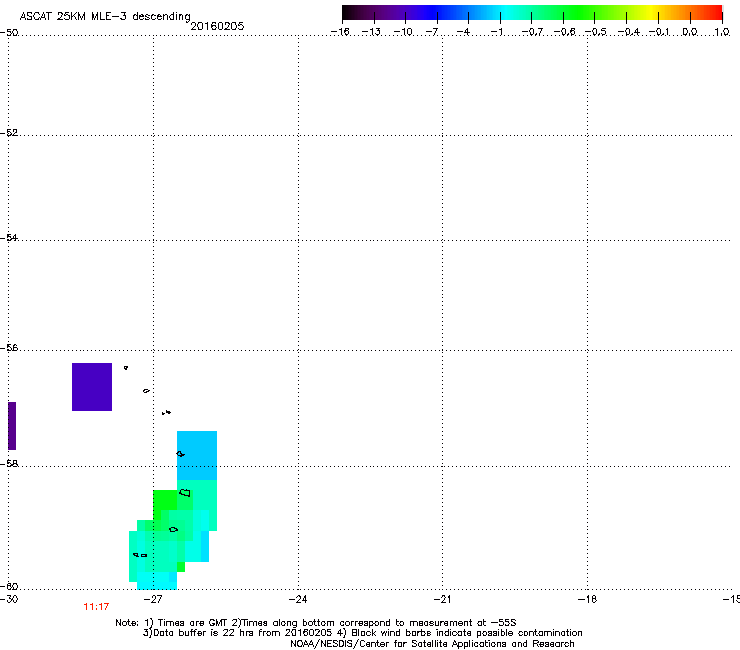Click the red 11:17 pass time label
The image size is (740, 650).
point(96,607)
